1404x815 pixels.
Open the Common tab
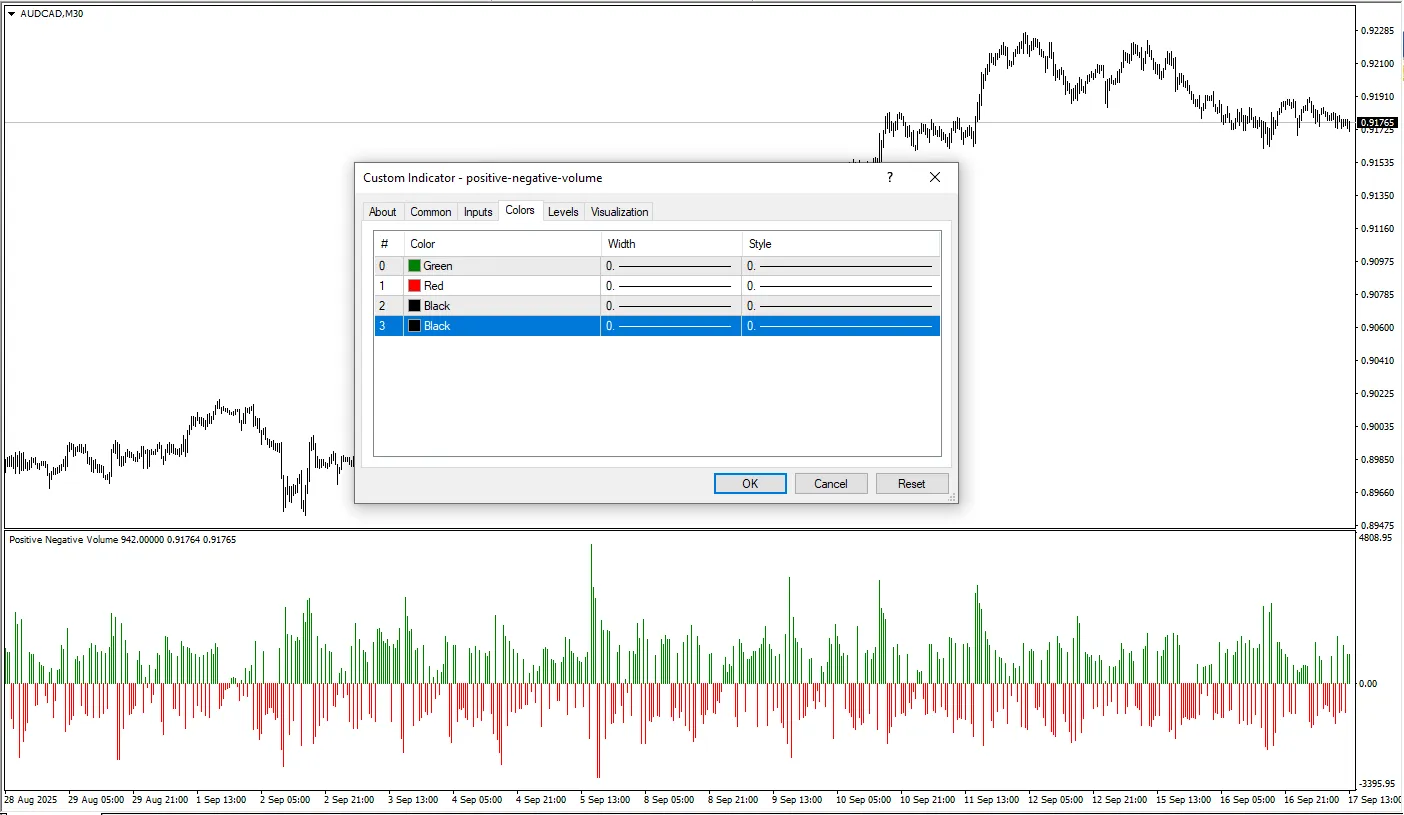point(430,212)
